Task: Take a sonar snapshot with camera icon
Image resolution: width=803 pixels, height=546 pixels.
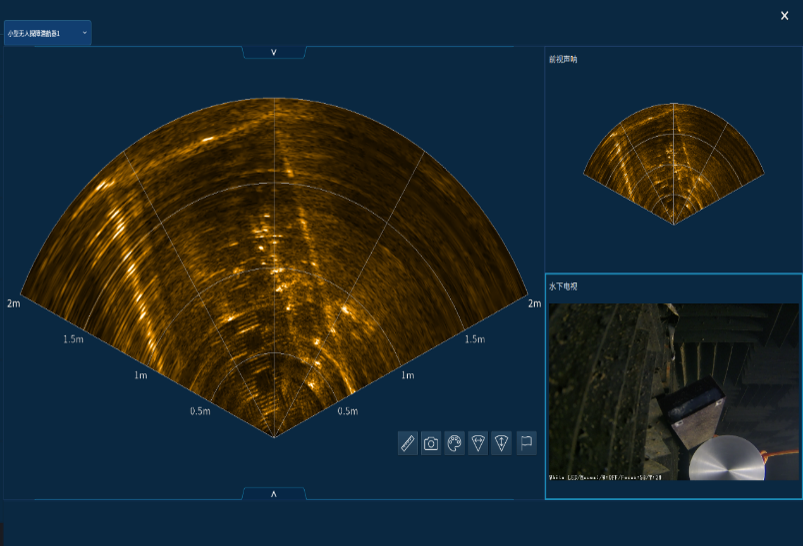Action: click(x=431, y=443)
